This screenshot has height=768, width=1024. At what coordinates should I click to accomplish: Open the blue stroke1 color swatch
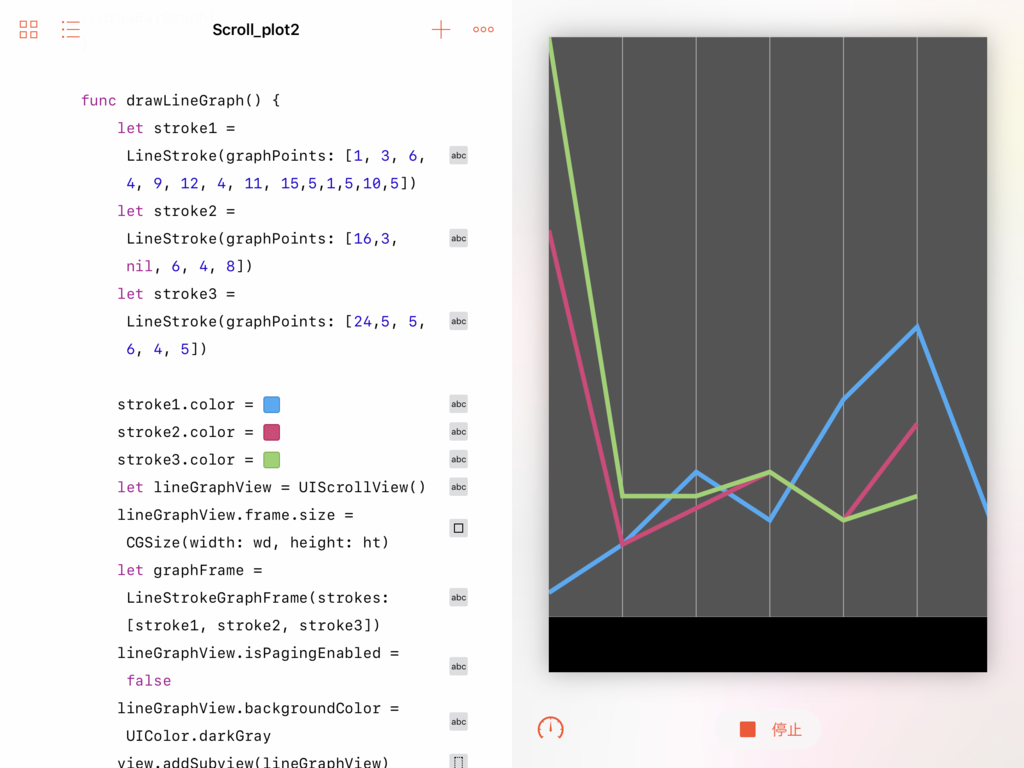[x=272, y=404]
